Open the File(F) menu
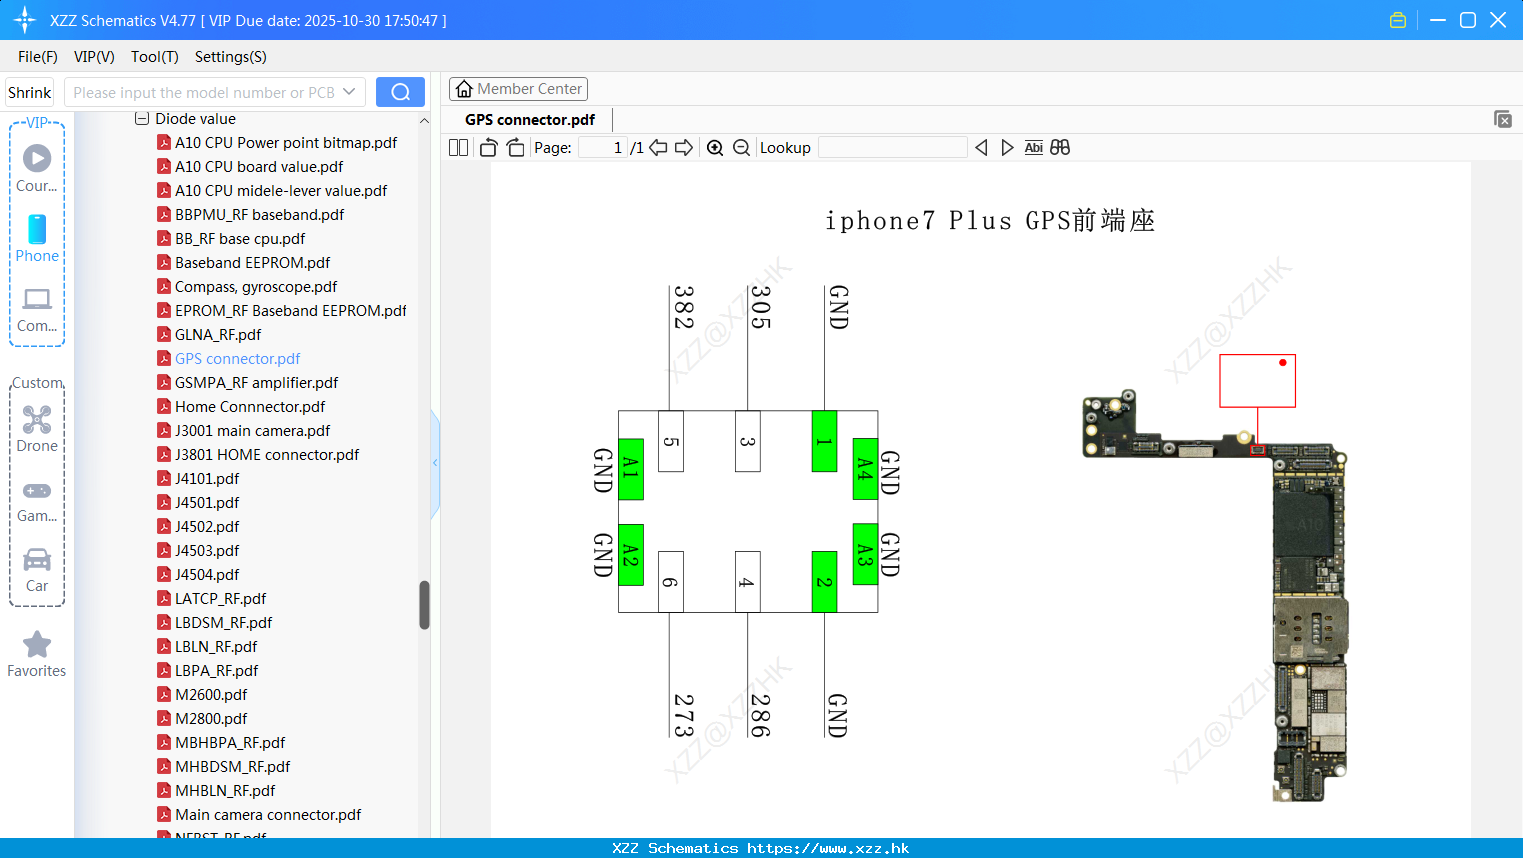 click(x=38, y=57)
